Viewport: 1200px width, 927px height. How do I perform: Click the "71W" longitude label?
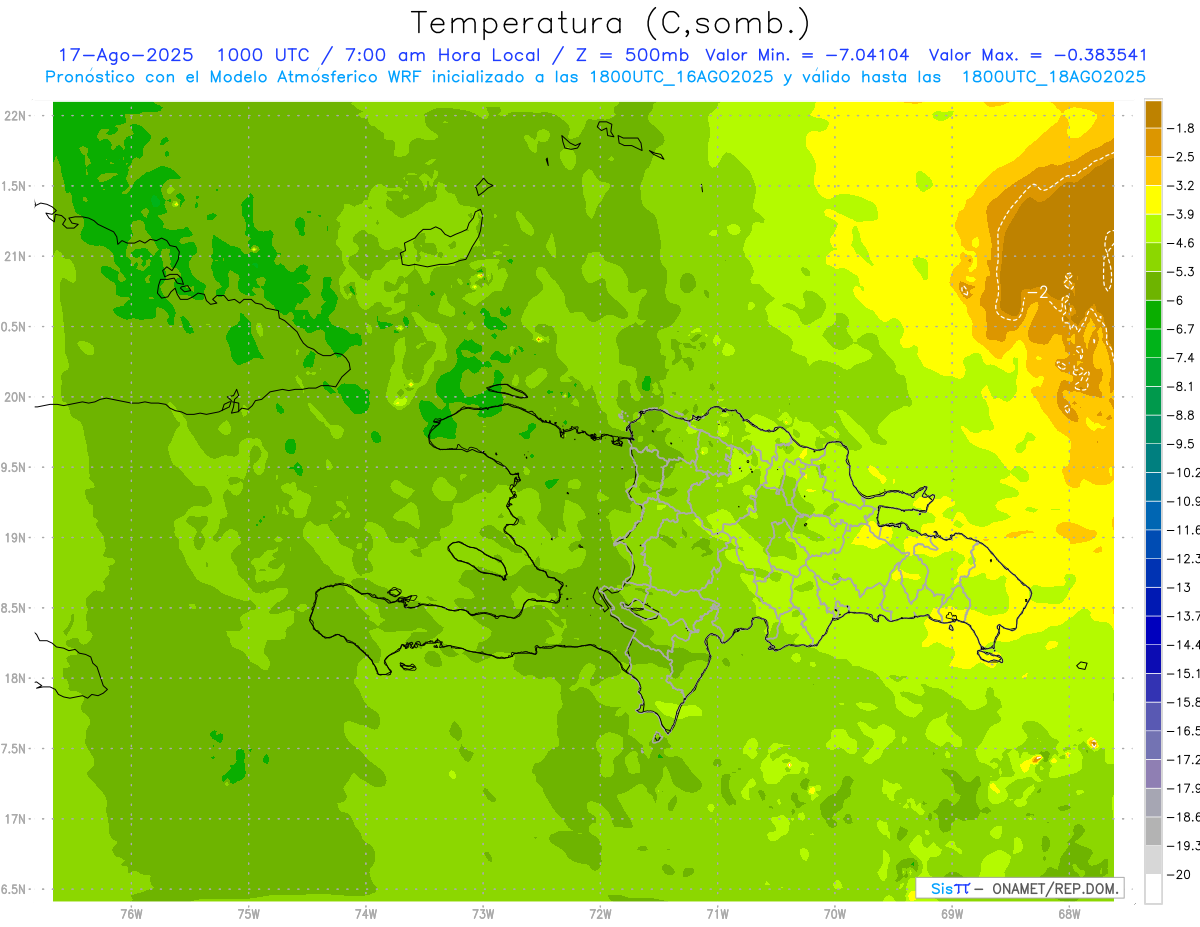[x=717, y=914]
